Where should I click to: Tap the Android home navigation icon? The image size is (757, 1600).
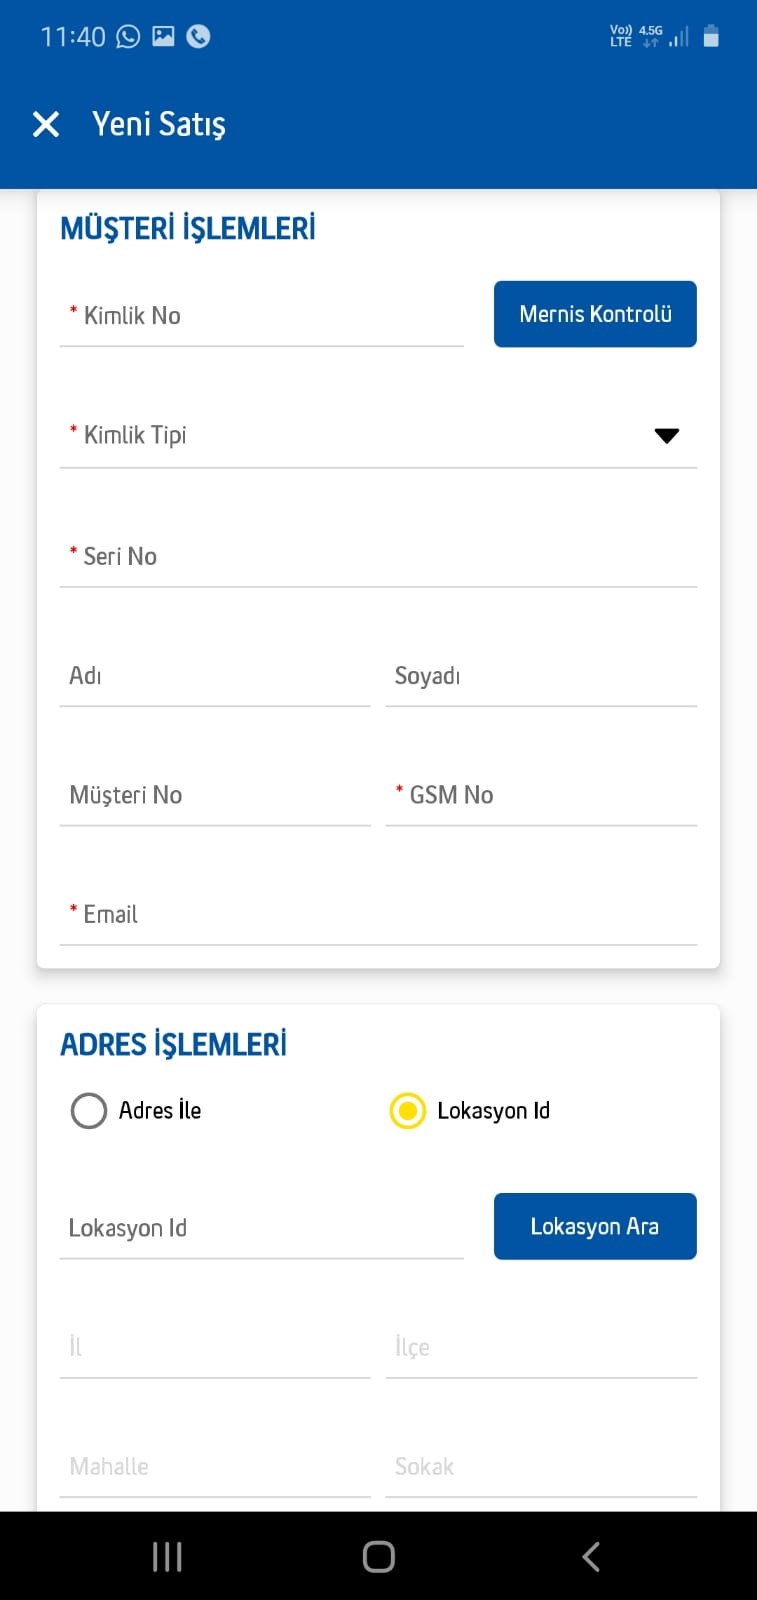(x=379, y=1556)
